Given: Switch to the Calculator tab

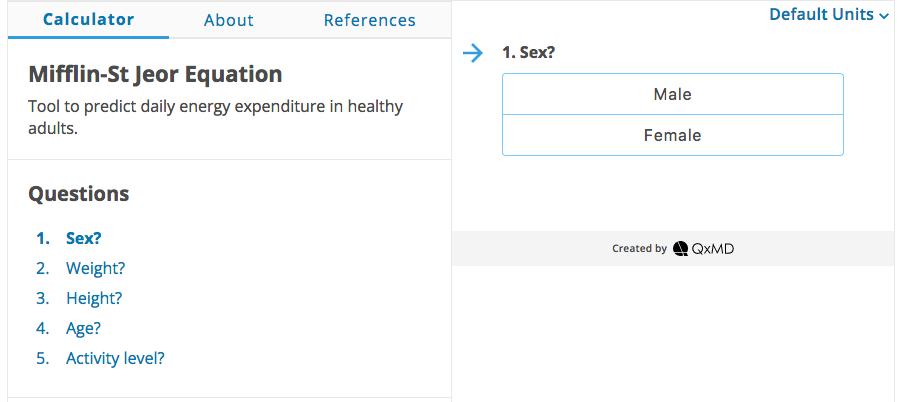Looking at the screenshot, I should pos(89,19).
